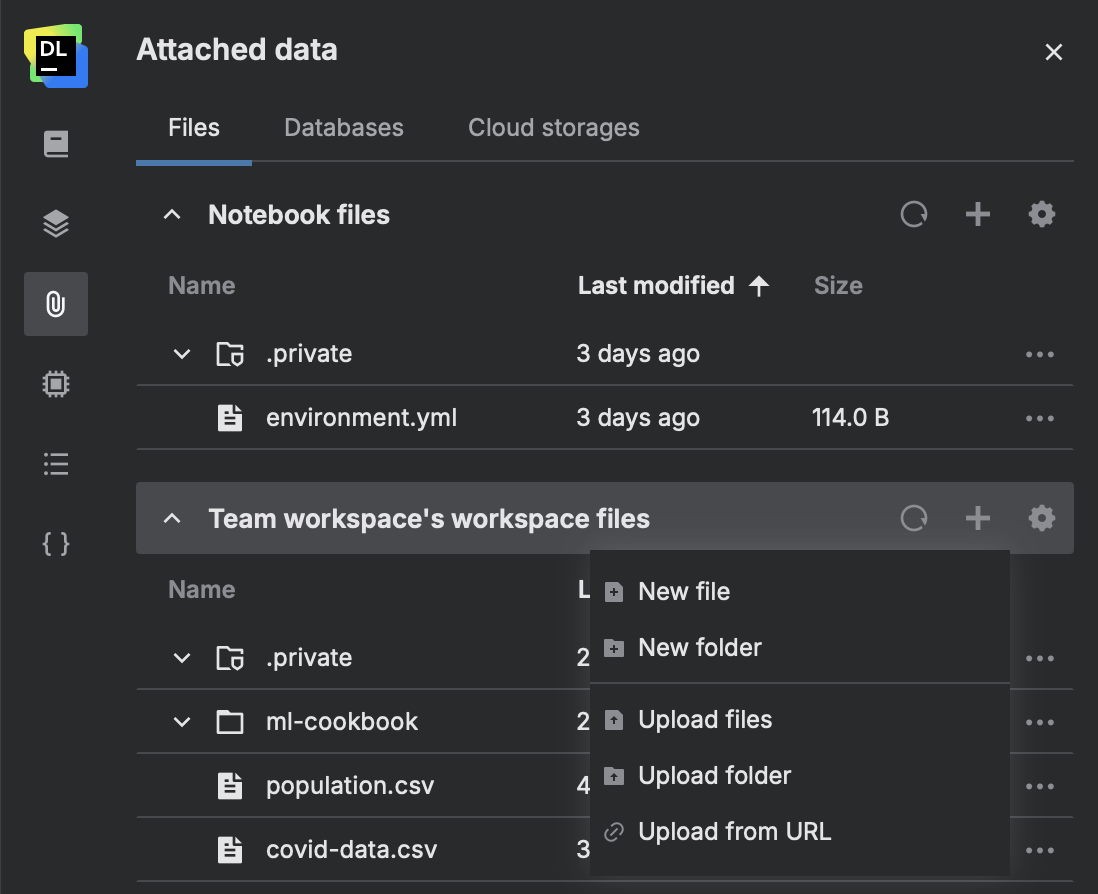Click the Notebook files section title
1098x894 pixels.
299,214
